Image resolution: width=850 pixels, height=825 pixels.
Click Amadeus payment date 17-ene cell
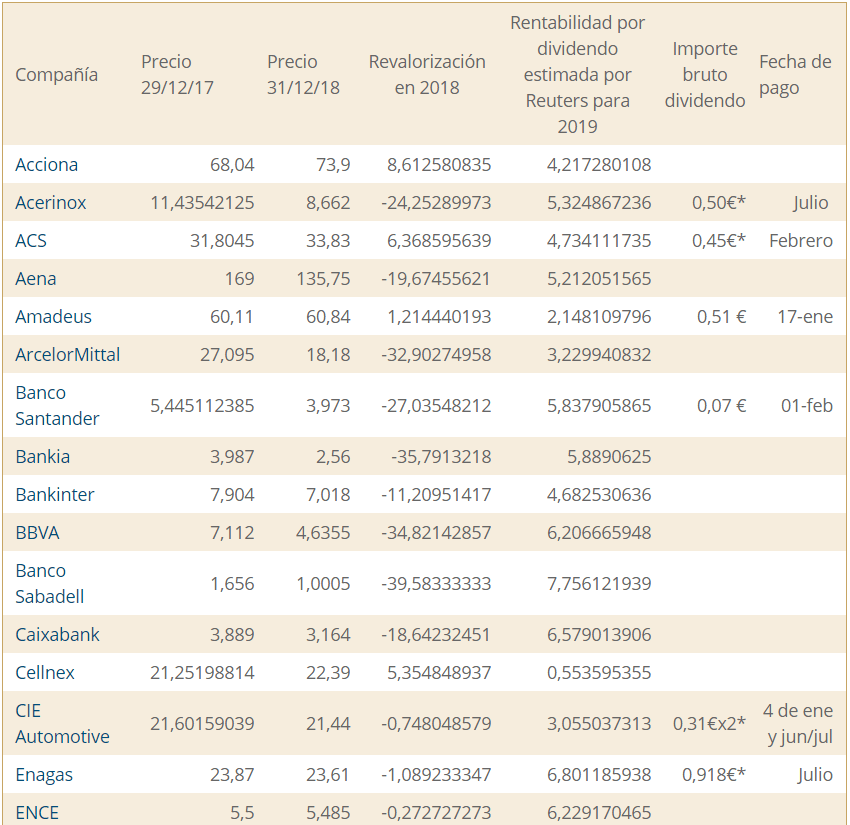(804, 317)
